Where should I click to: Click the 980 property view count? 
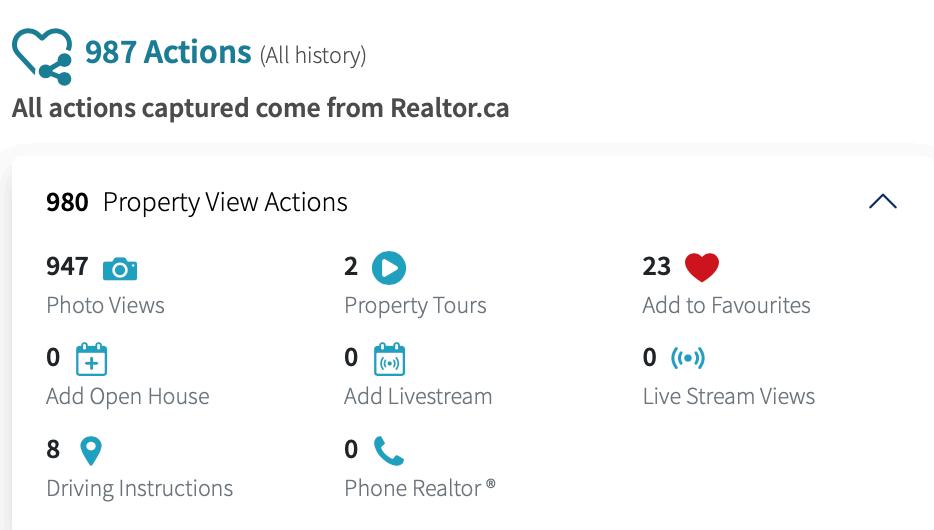click(67, 202)
